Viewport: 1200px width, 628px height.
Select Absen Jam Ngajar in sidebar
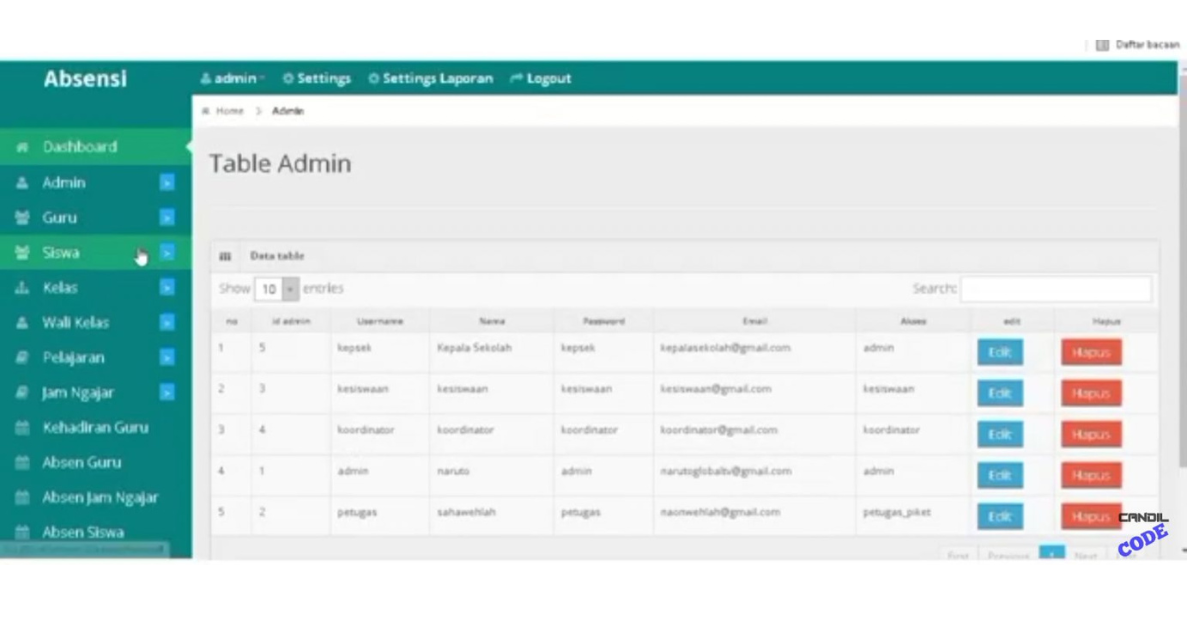coord(100,498)
